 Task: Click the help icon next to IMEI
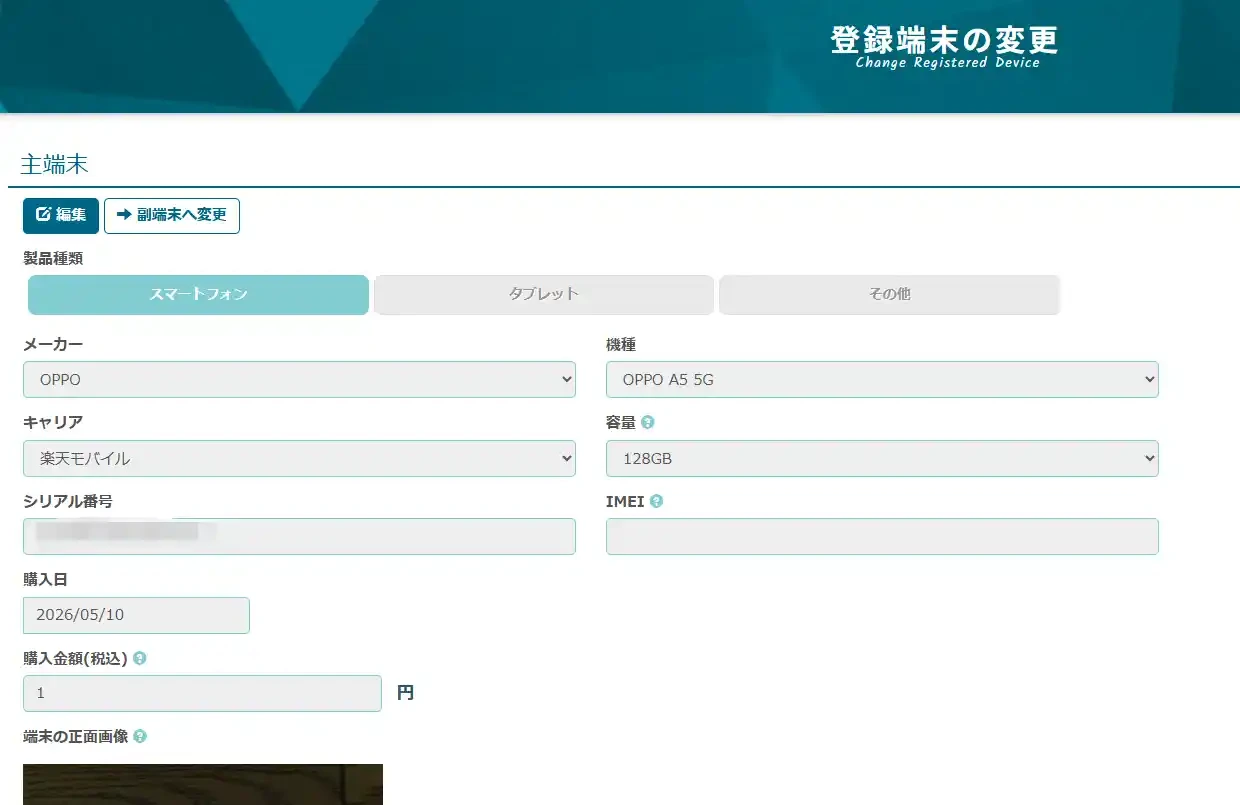[x=656, y=501]
